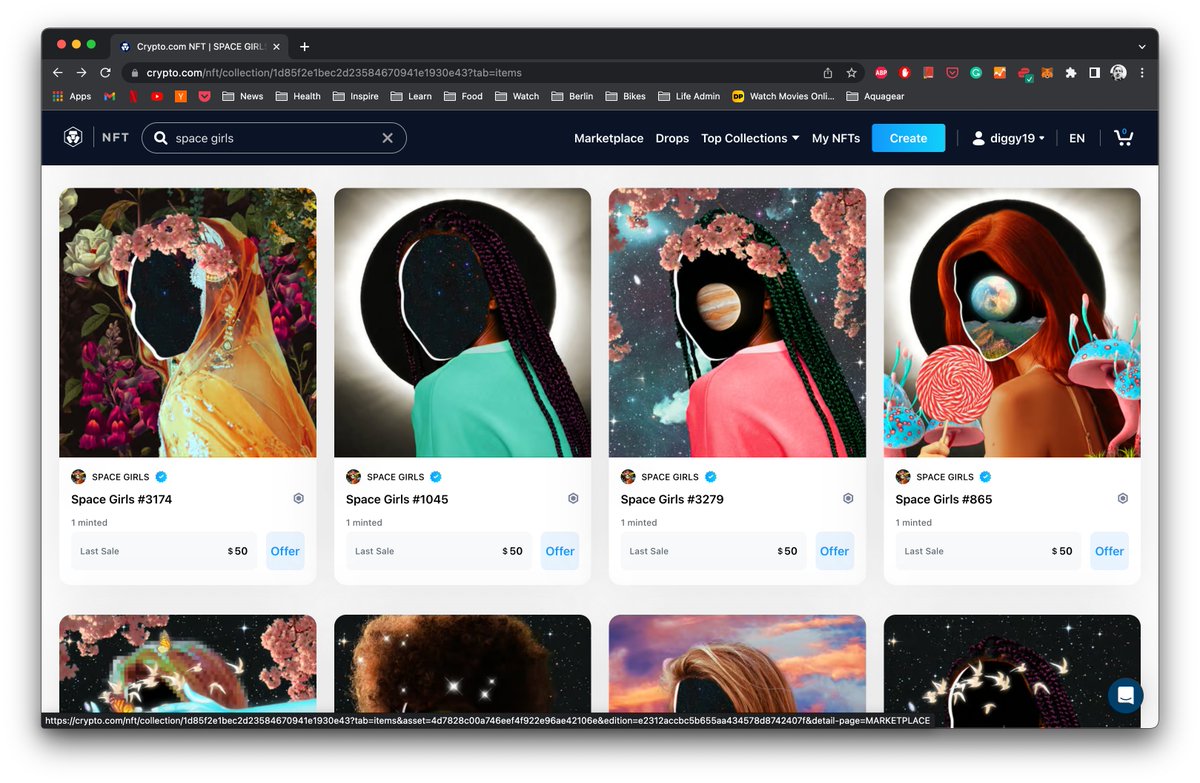This screenshot has height=783, width=1200.
Task: Click the blockchain badge on Space Girls #3279
Action: [848, 498]
